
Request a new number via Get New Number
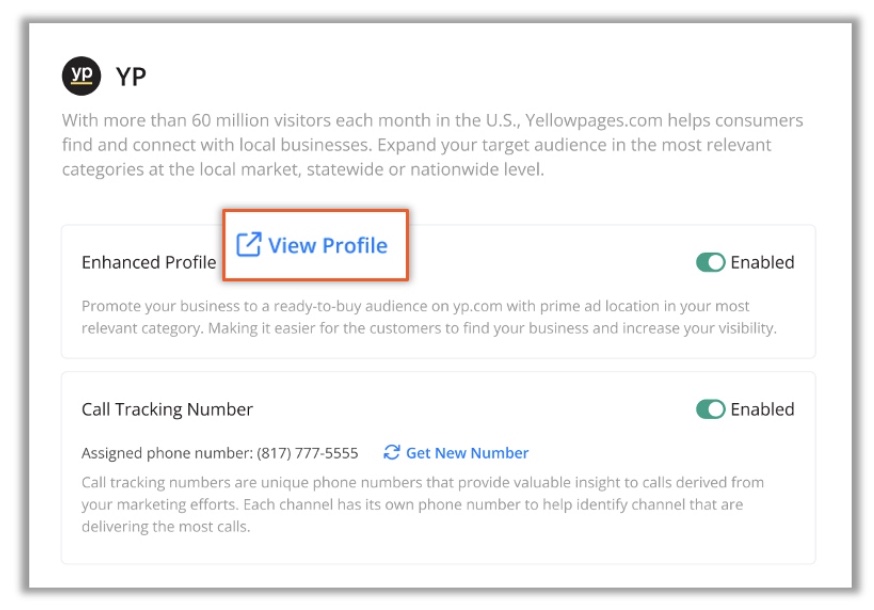click(x=467, y=453)
